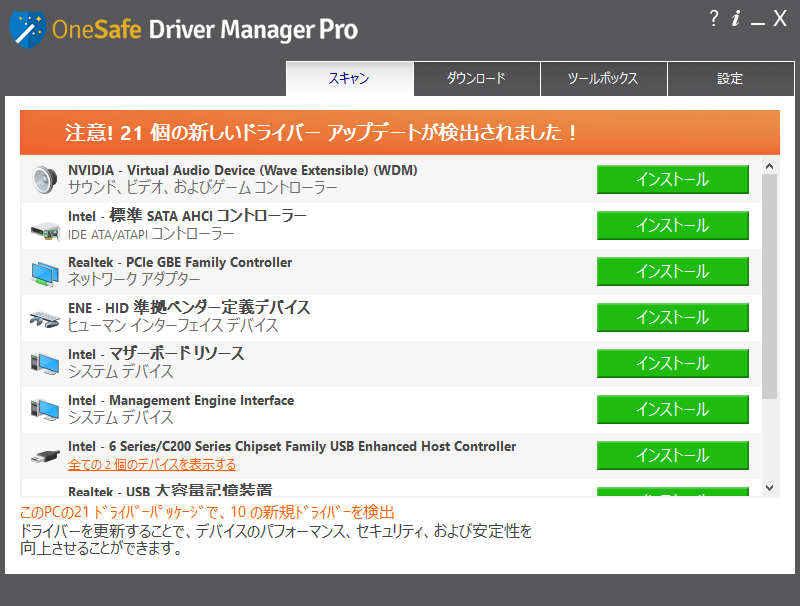Close the window with the X icon
This screenshot has height=606, width=800.
coord(780,18)
